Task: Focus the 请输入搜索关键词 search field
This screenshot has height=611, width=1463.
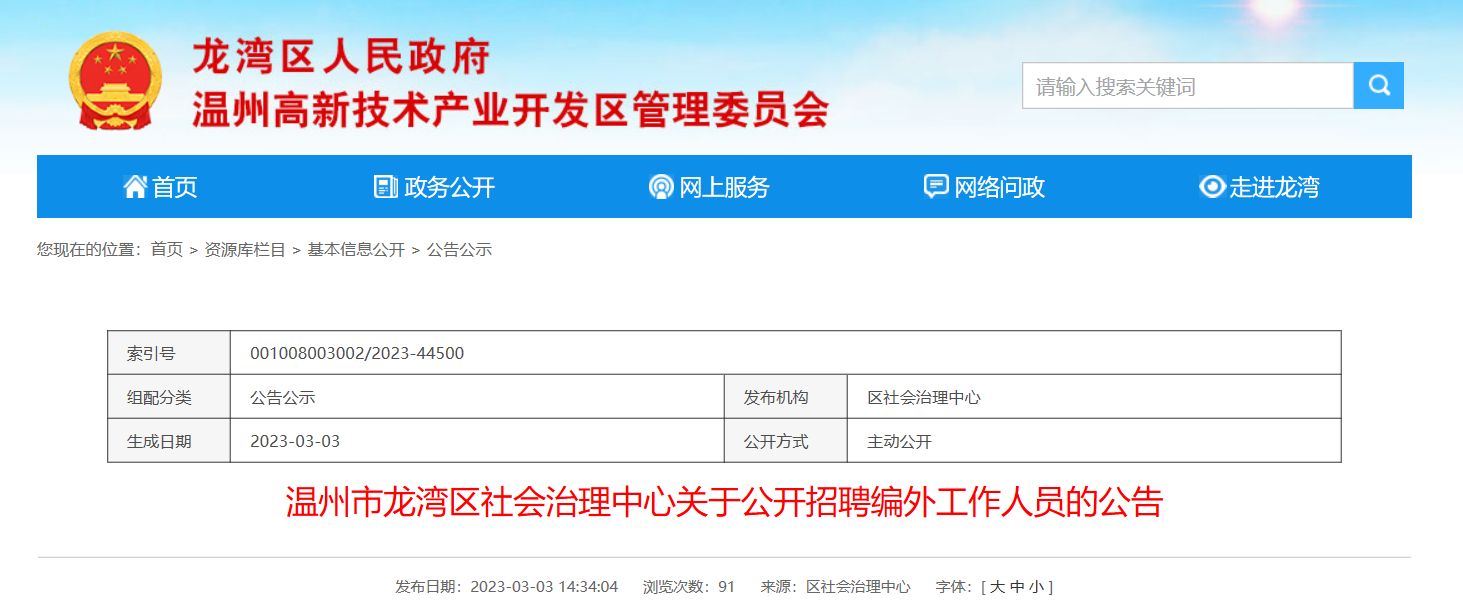Action: (x=1186, y=86)
